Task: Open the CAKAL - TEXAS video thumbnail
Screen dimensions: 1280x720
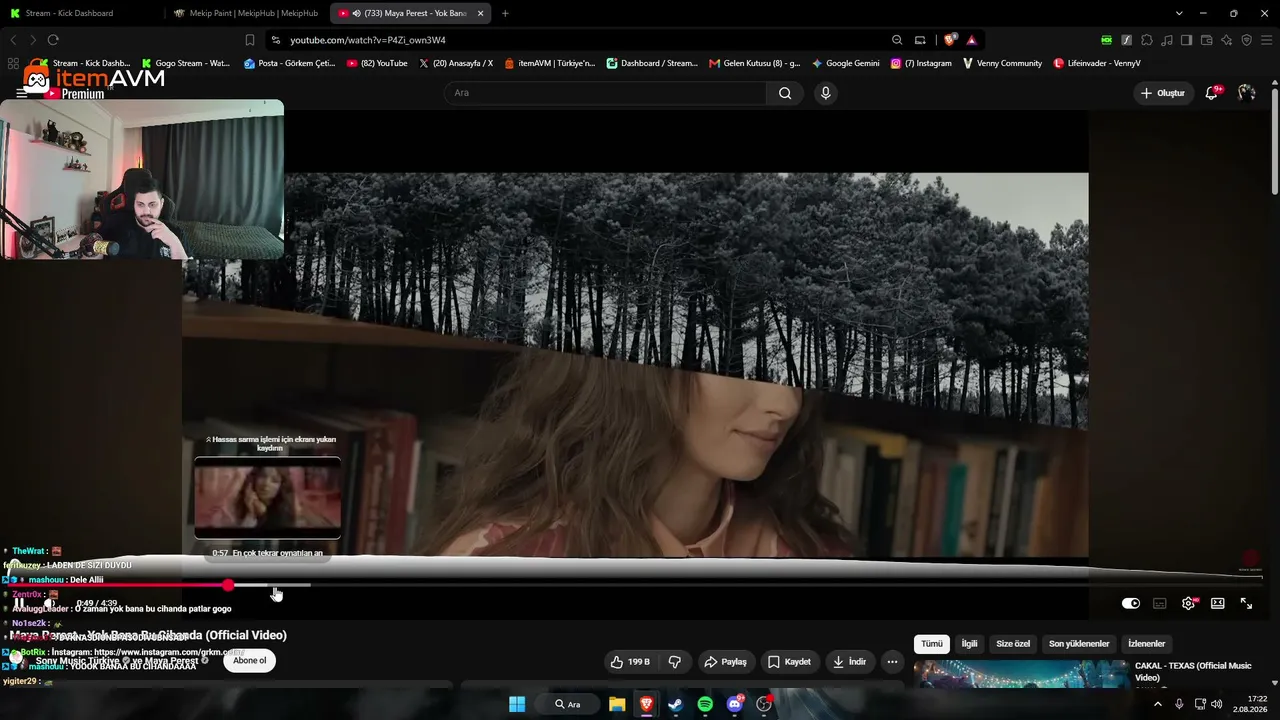Action: [1020, 675]
